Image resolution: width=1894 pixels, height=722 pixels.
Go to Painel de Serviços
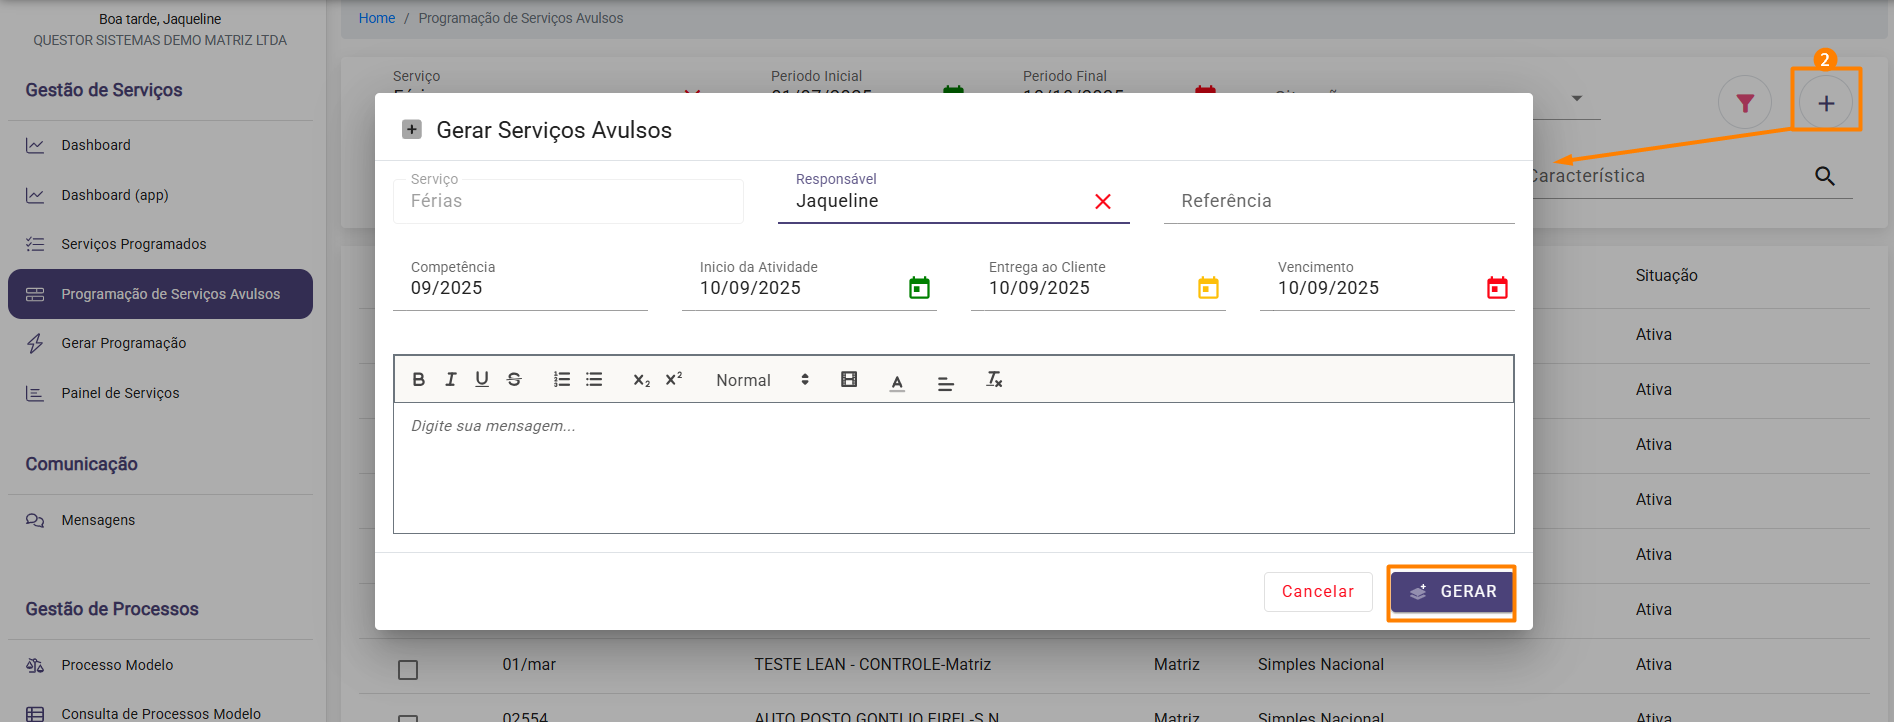(120, 393)
